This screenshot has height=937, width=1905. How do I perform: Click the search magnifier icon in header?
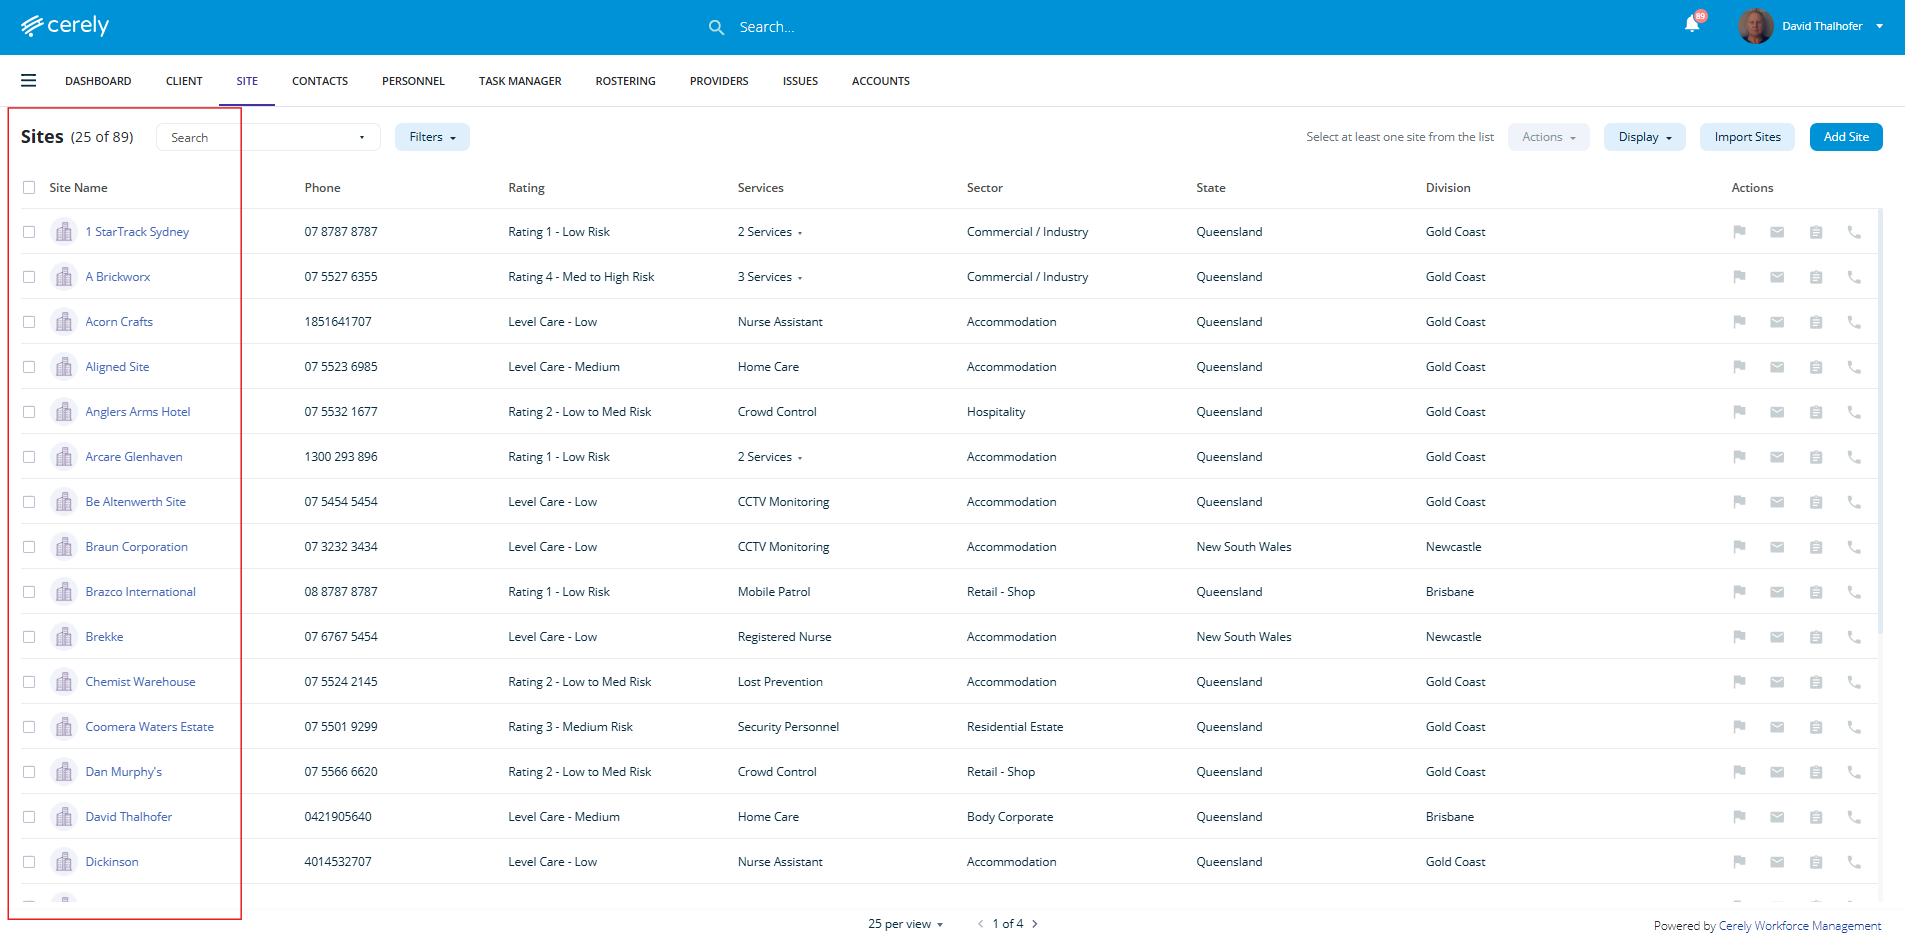pyautogui.click(x=716, y=27)
